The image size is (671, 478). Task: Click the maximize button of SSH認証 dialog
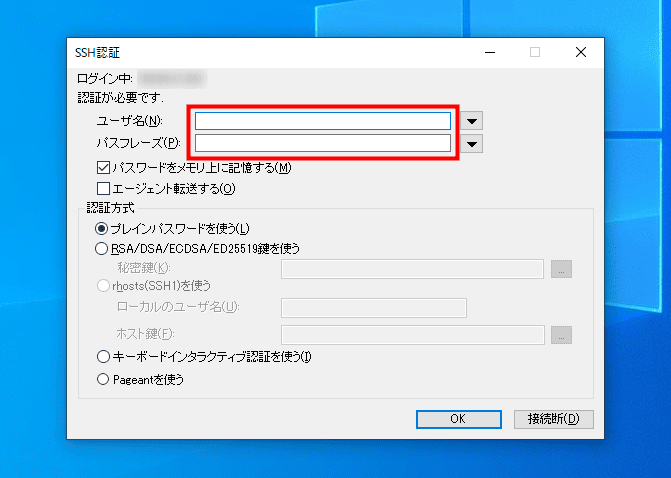point(535,52)
